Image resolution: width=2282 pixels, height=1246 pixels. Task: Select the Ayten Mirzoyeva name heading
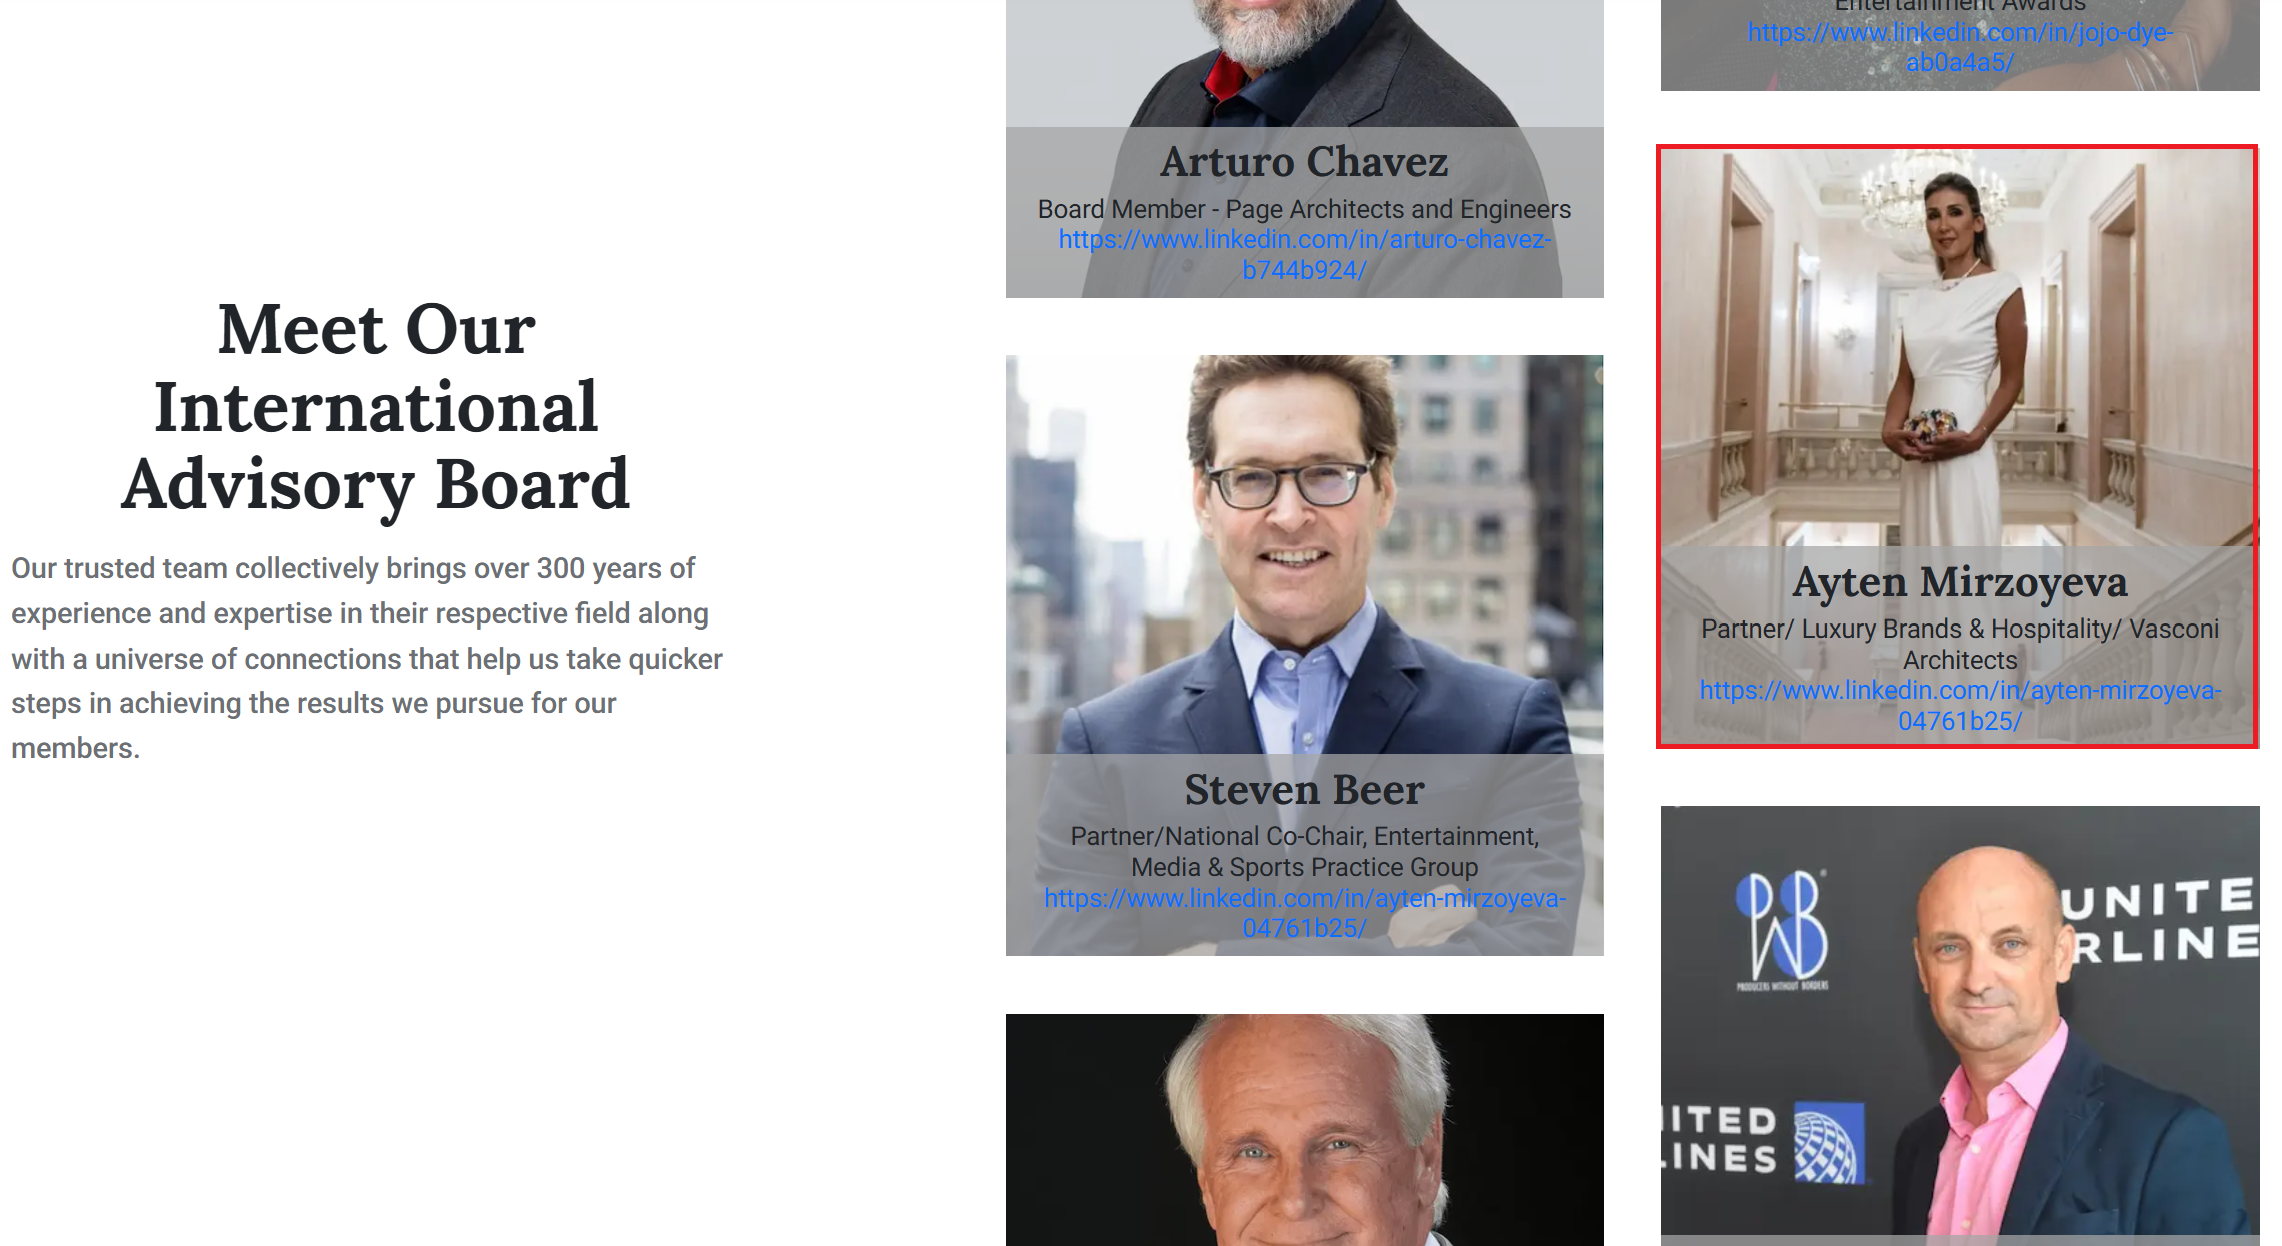[1960, 582]
